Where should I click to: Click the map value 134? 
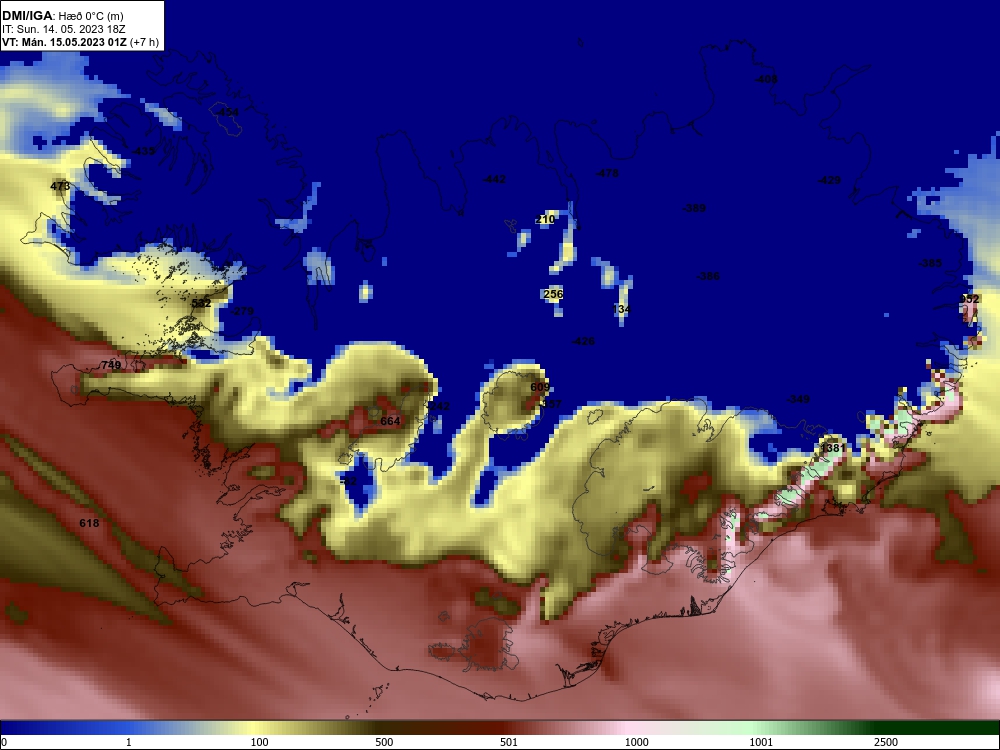(x=621, y=309)
